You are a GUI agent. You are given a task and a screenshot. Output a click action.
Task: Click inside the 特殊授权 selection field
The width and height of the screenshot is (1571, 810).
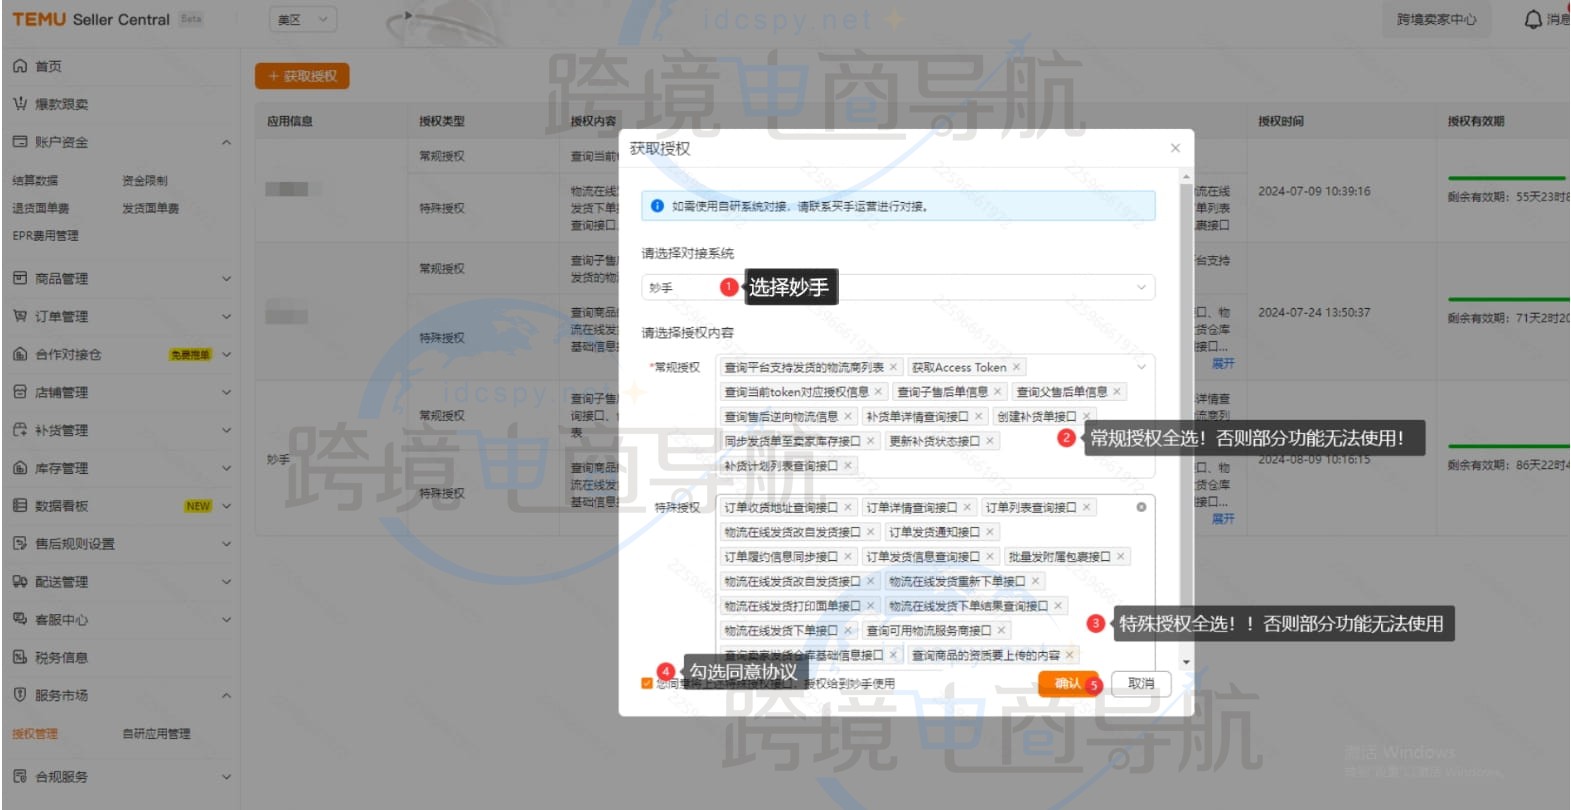point(936,580)
